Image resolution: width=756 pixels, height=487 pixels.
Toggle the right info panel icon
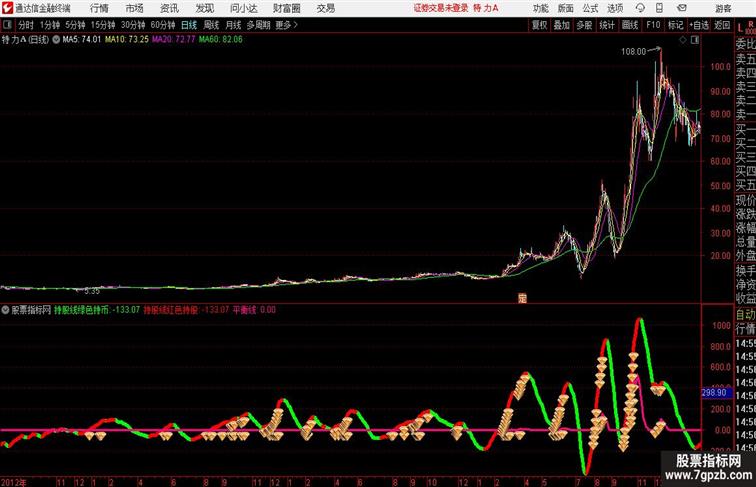click(695, 40)
